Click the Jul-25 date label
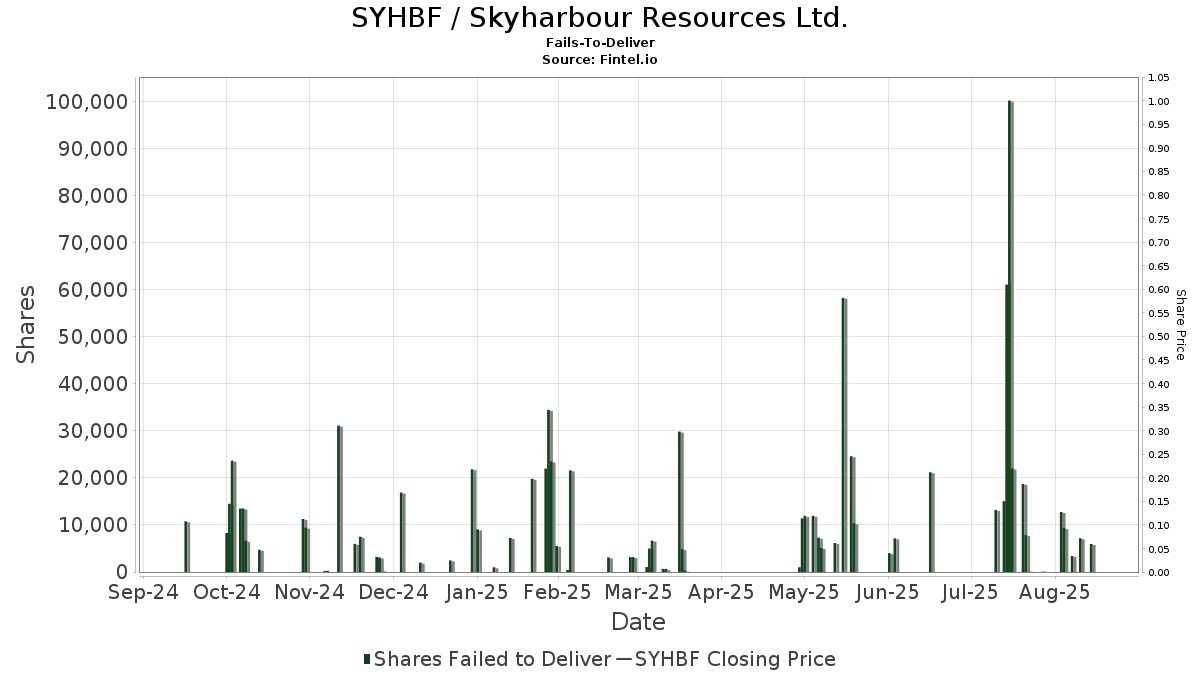The width and height of the screenshot is (1200, 675). [969, 592]
